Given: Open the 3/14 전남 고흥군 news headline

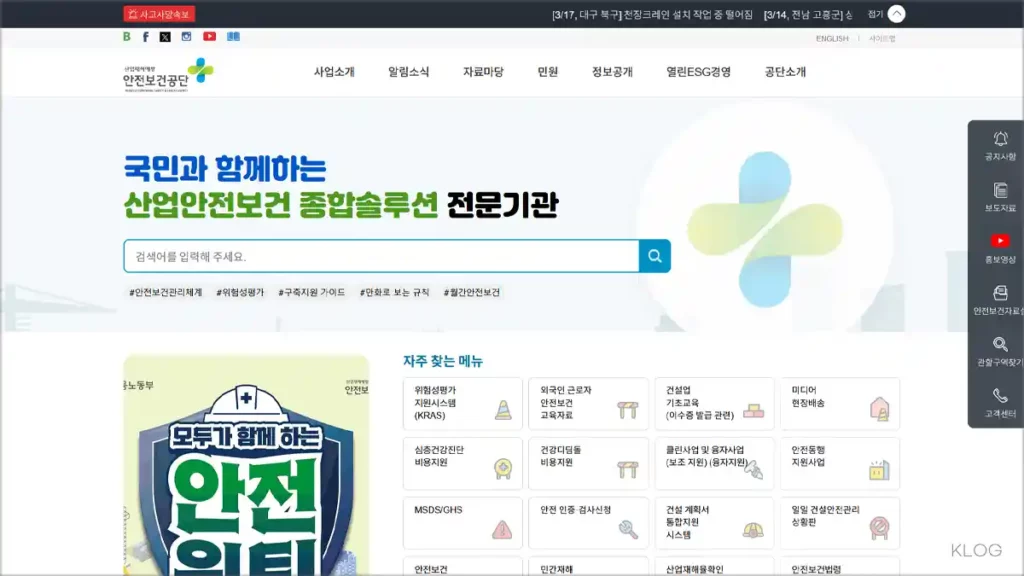Looking at the screenshot, I should point(808,14).
